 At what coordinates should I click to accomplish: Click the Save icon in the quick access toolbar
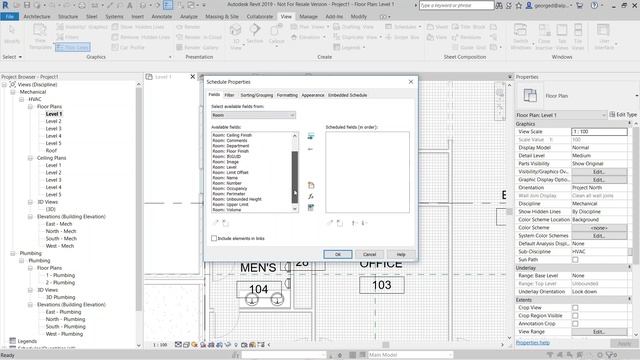click(27, 5)
